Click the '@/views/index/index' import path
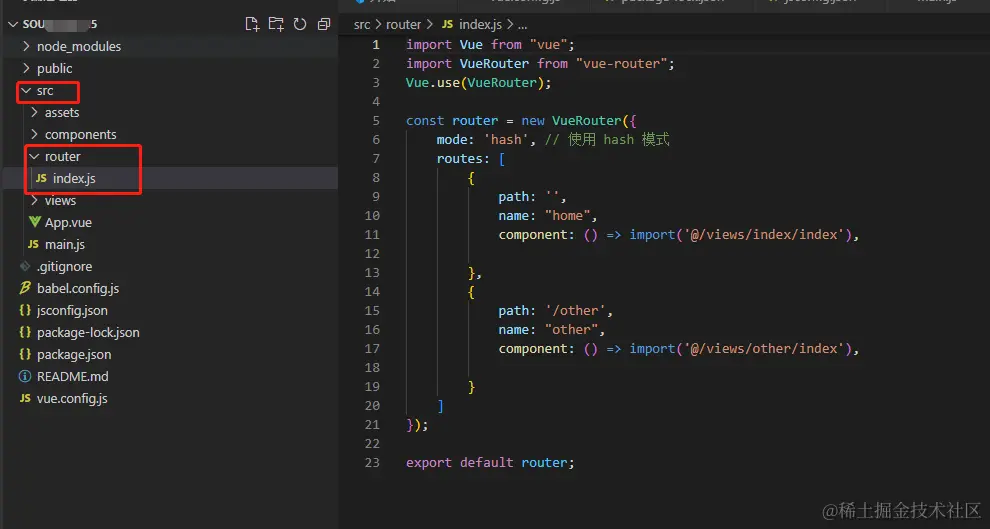 764,235
